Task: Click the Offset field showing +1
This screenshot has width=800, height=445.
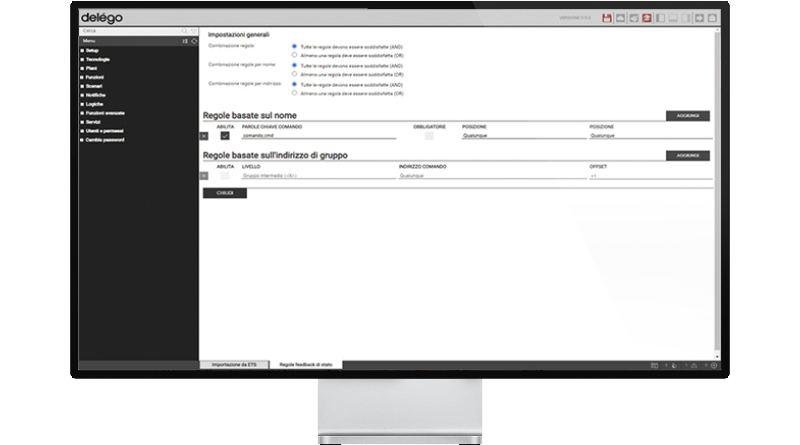Action: pos(651,176)
